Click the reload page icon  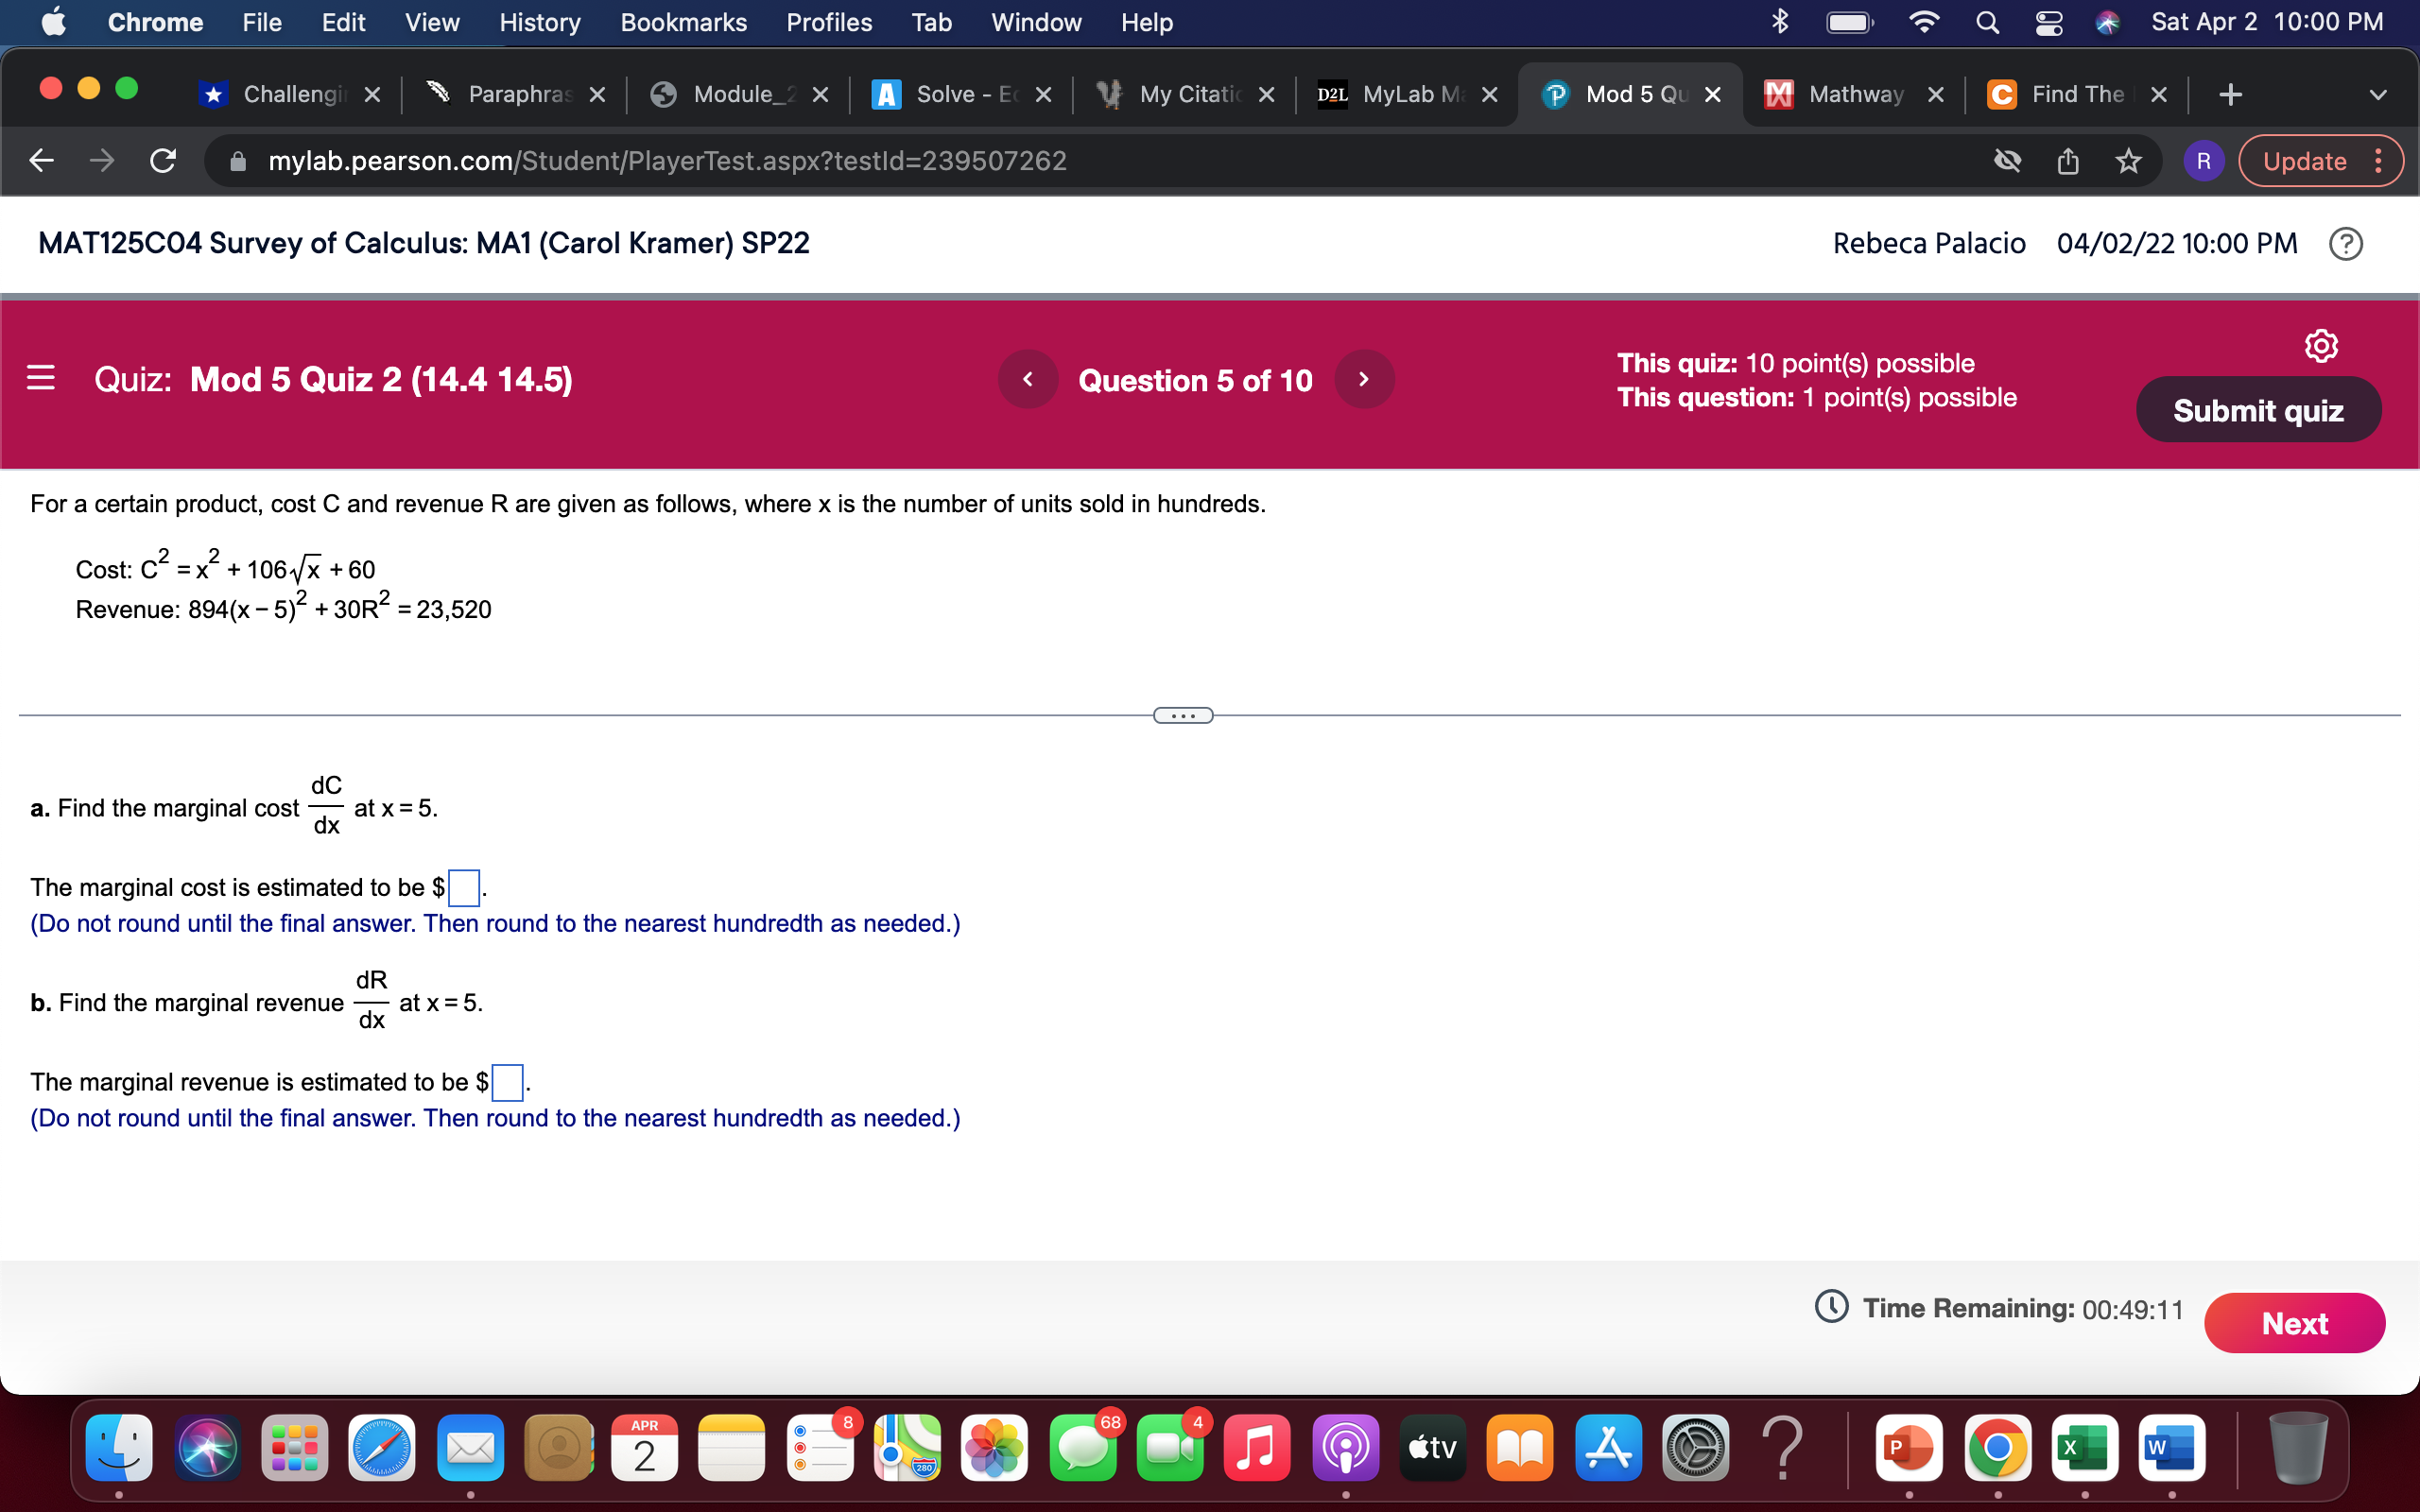162,160
